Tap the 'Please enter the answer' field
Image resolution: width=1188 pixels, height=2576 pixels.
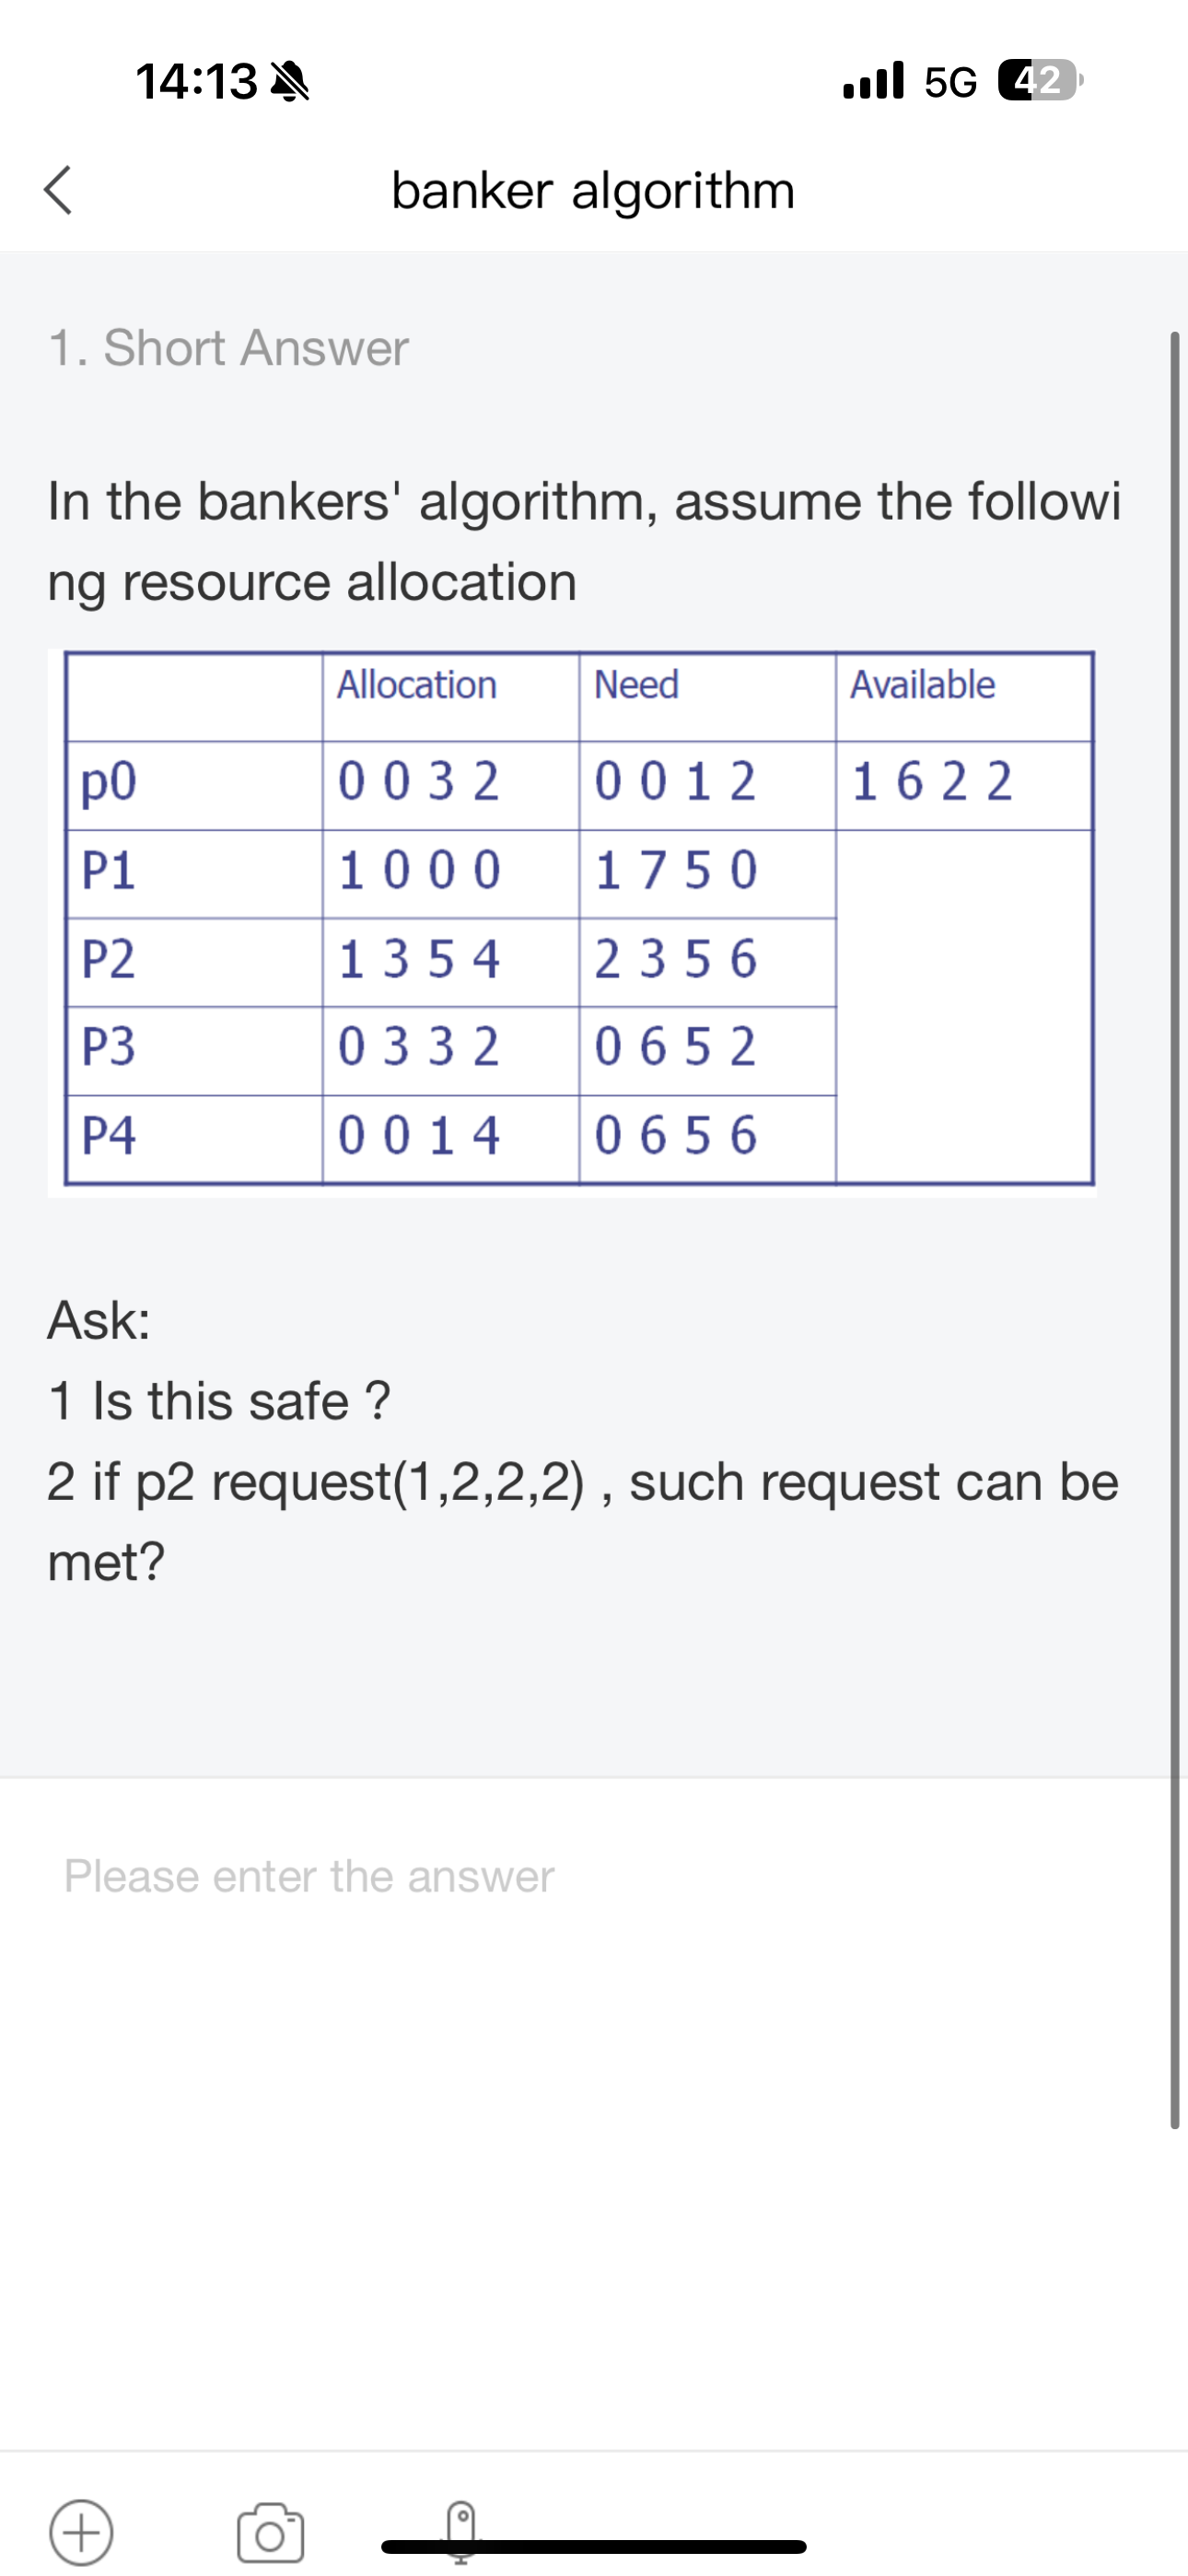point(306,1877)
